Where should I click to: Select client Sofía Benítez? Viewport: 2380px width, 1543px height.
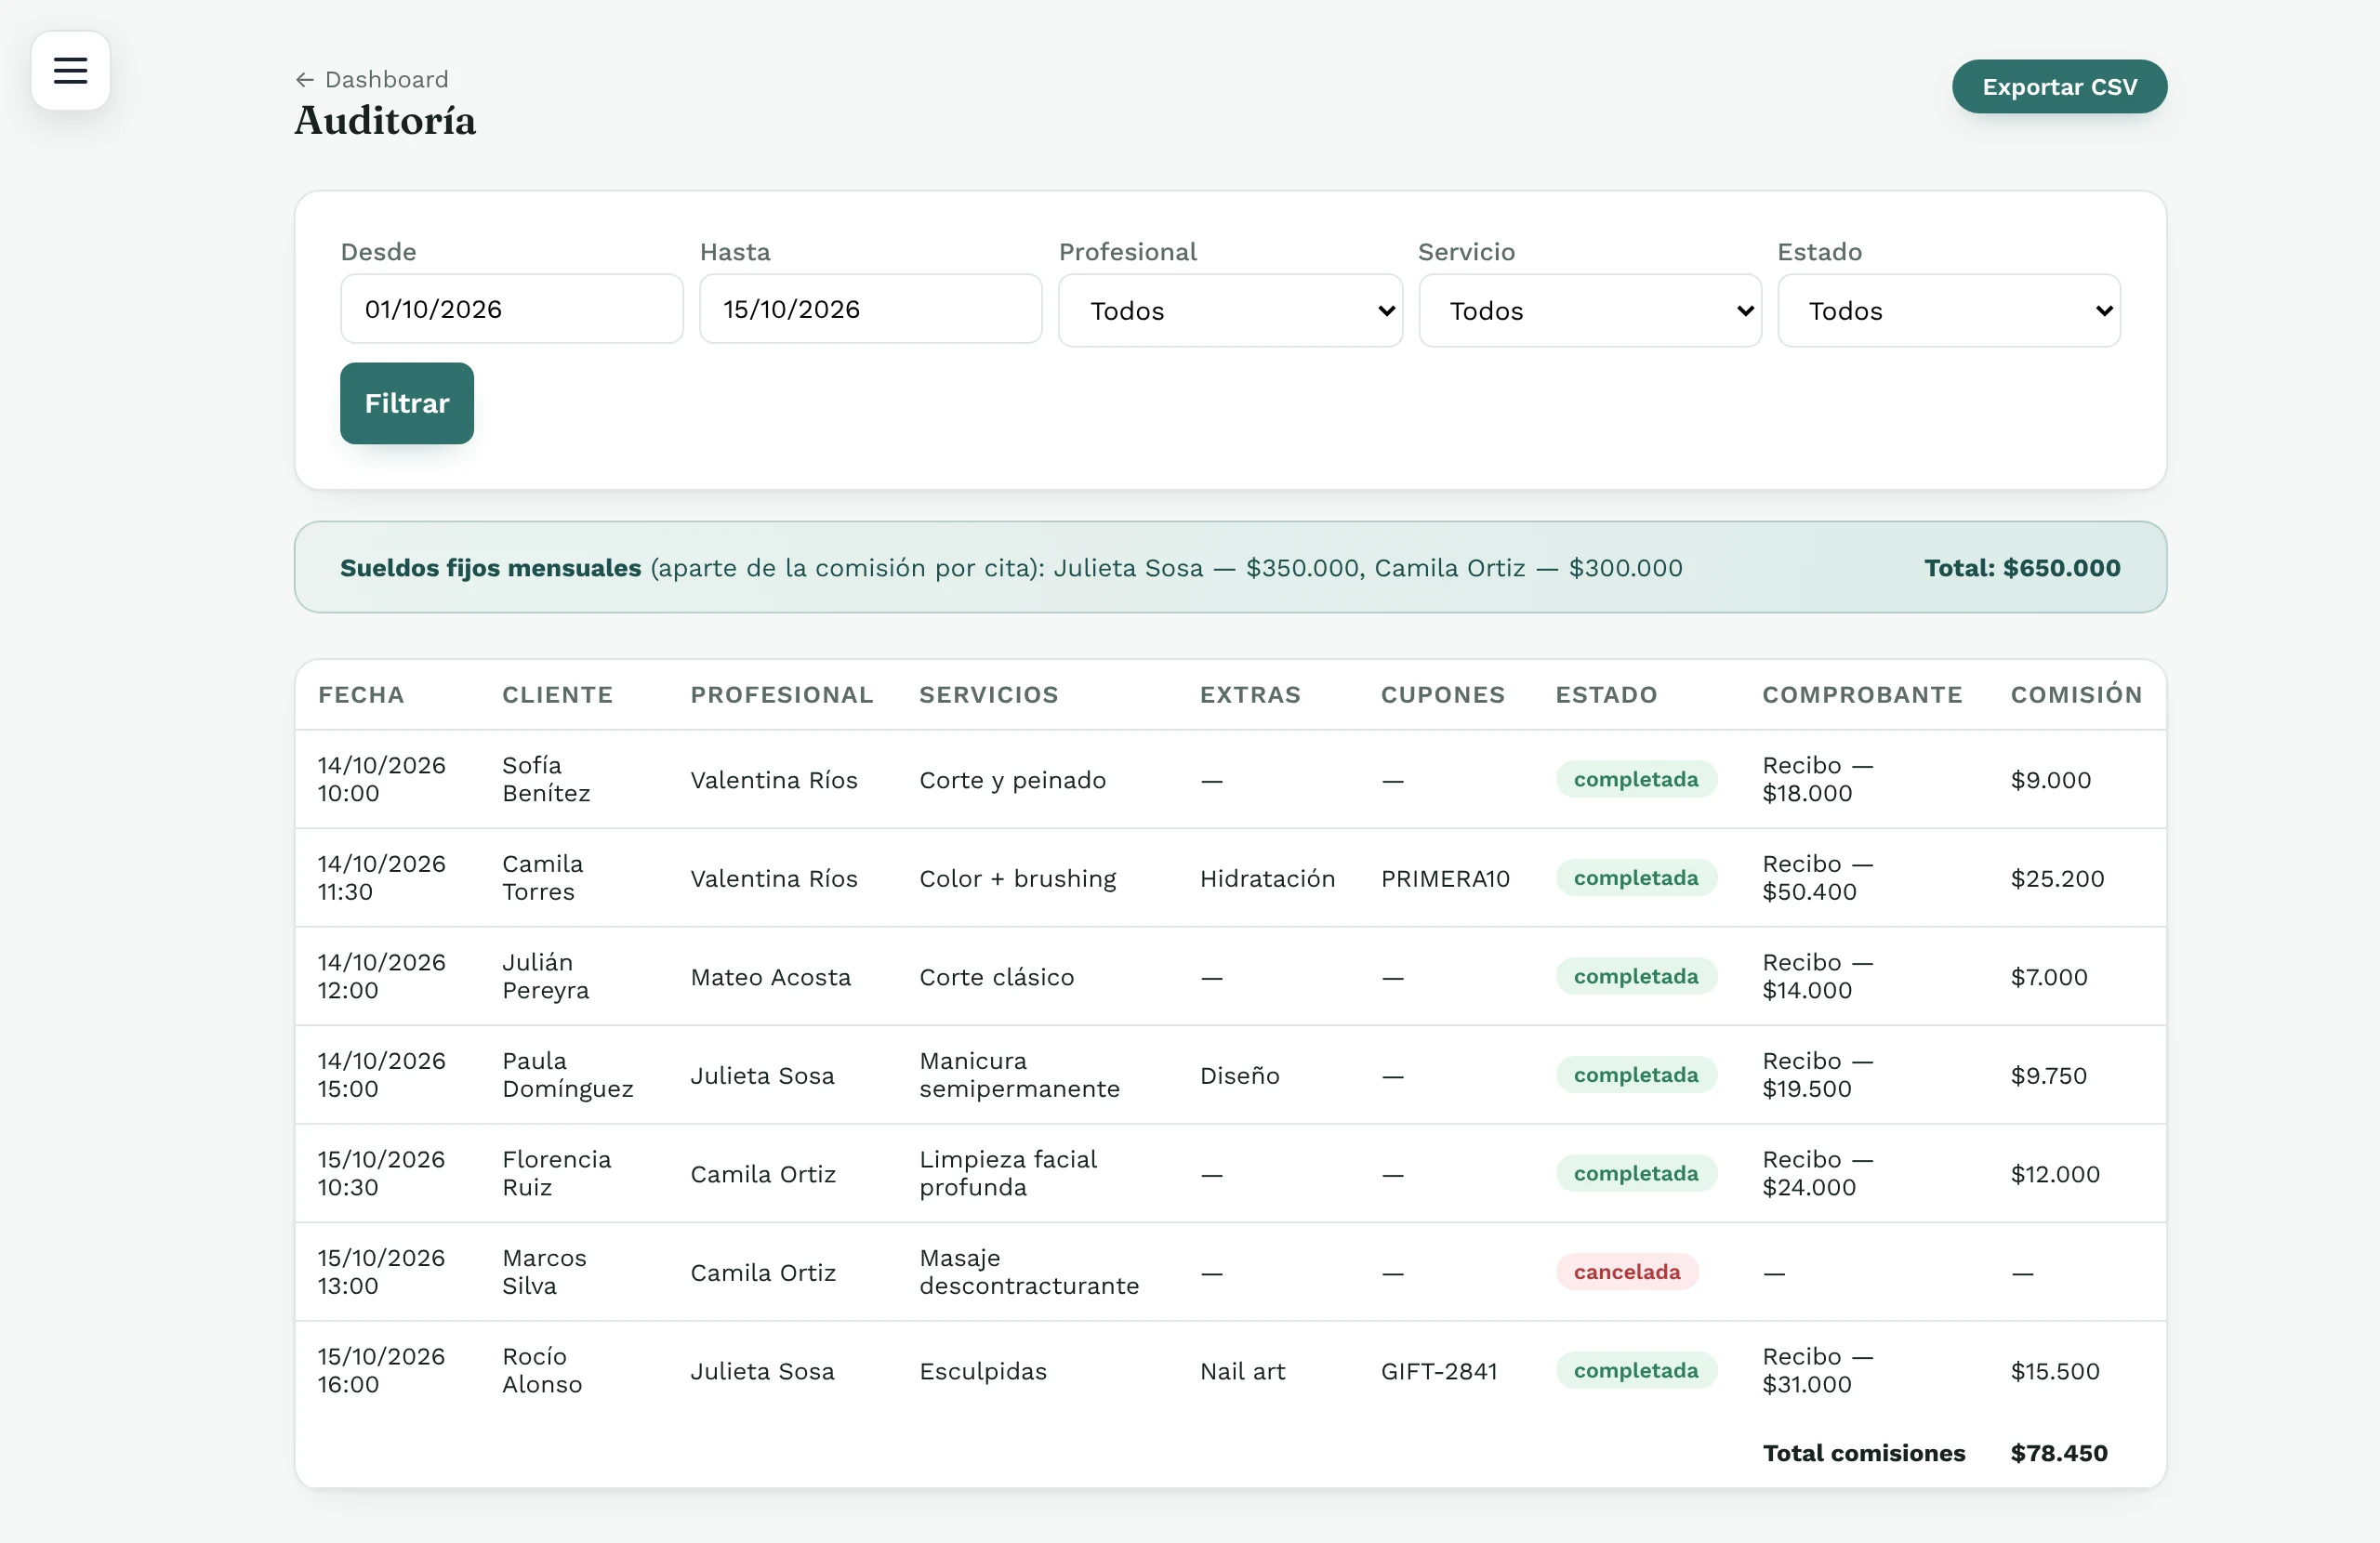tap(546, 779)
